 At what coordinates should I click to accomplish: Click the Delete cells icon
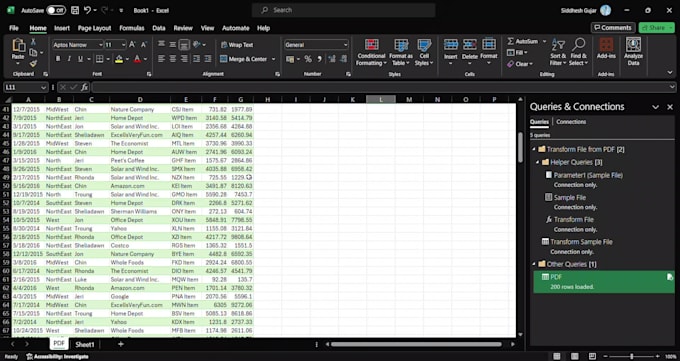[x=470, y=44]
